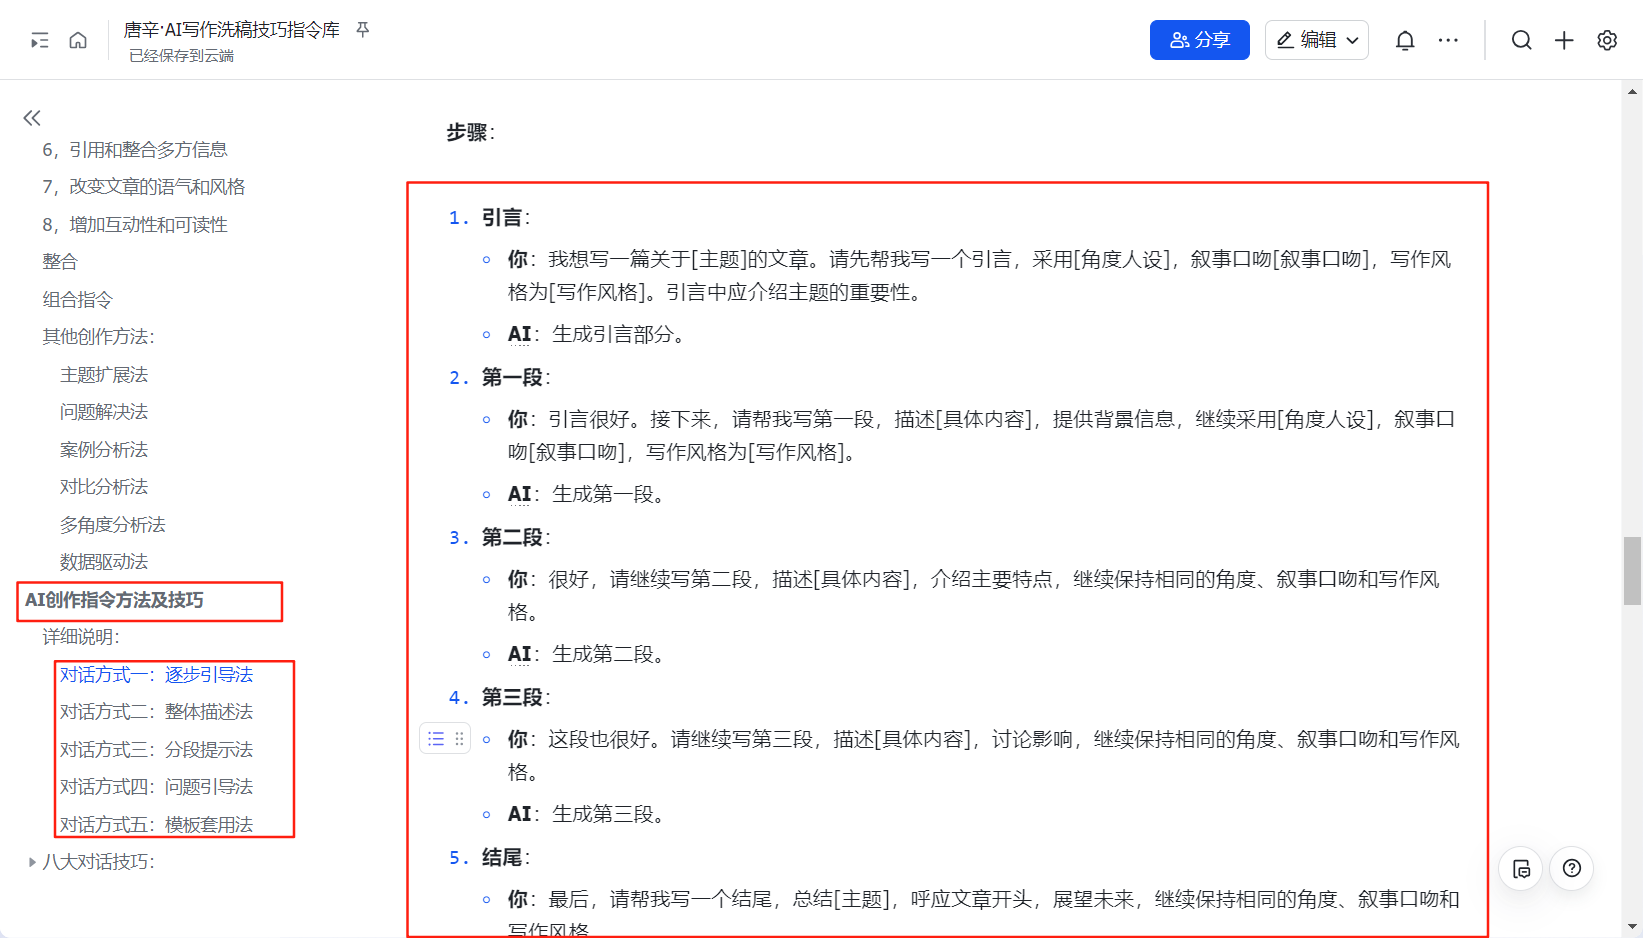Screen dimensions: 1643x938
Task: Select 问题解决法 outline entry
Action: (x=104, y=412)
